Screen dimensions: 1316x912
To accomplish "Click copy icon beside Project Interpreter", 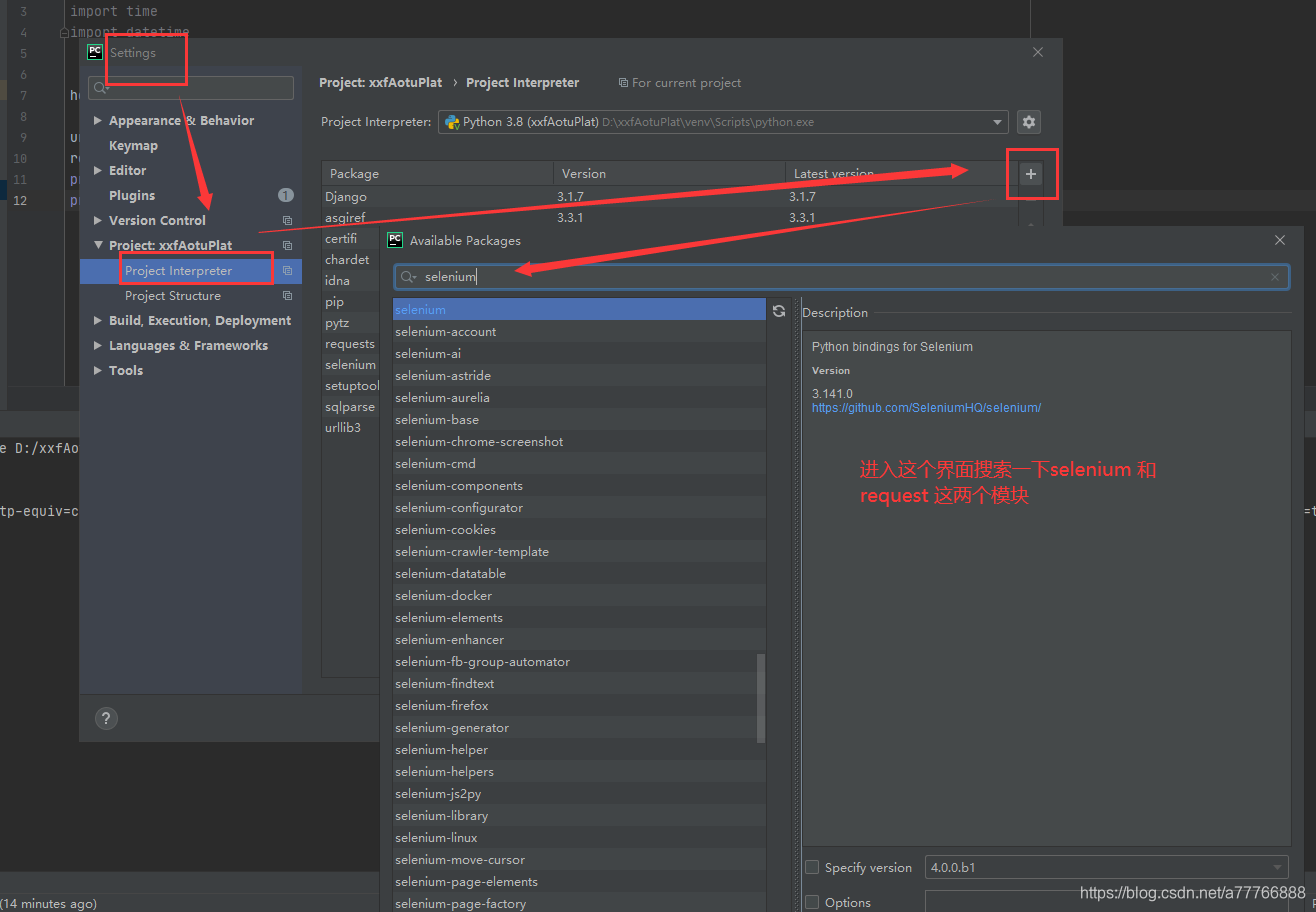I will [287, 270].
